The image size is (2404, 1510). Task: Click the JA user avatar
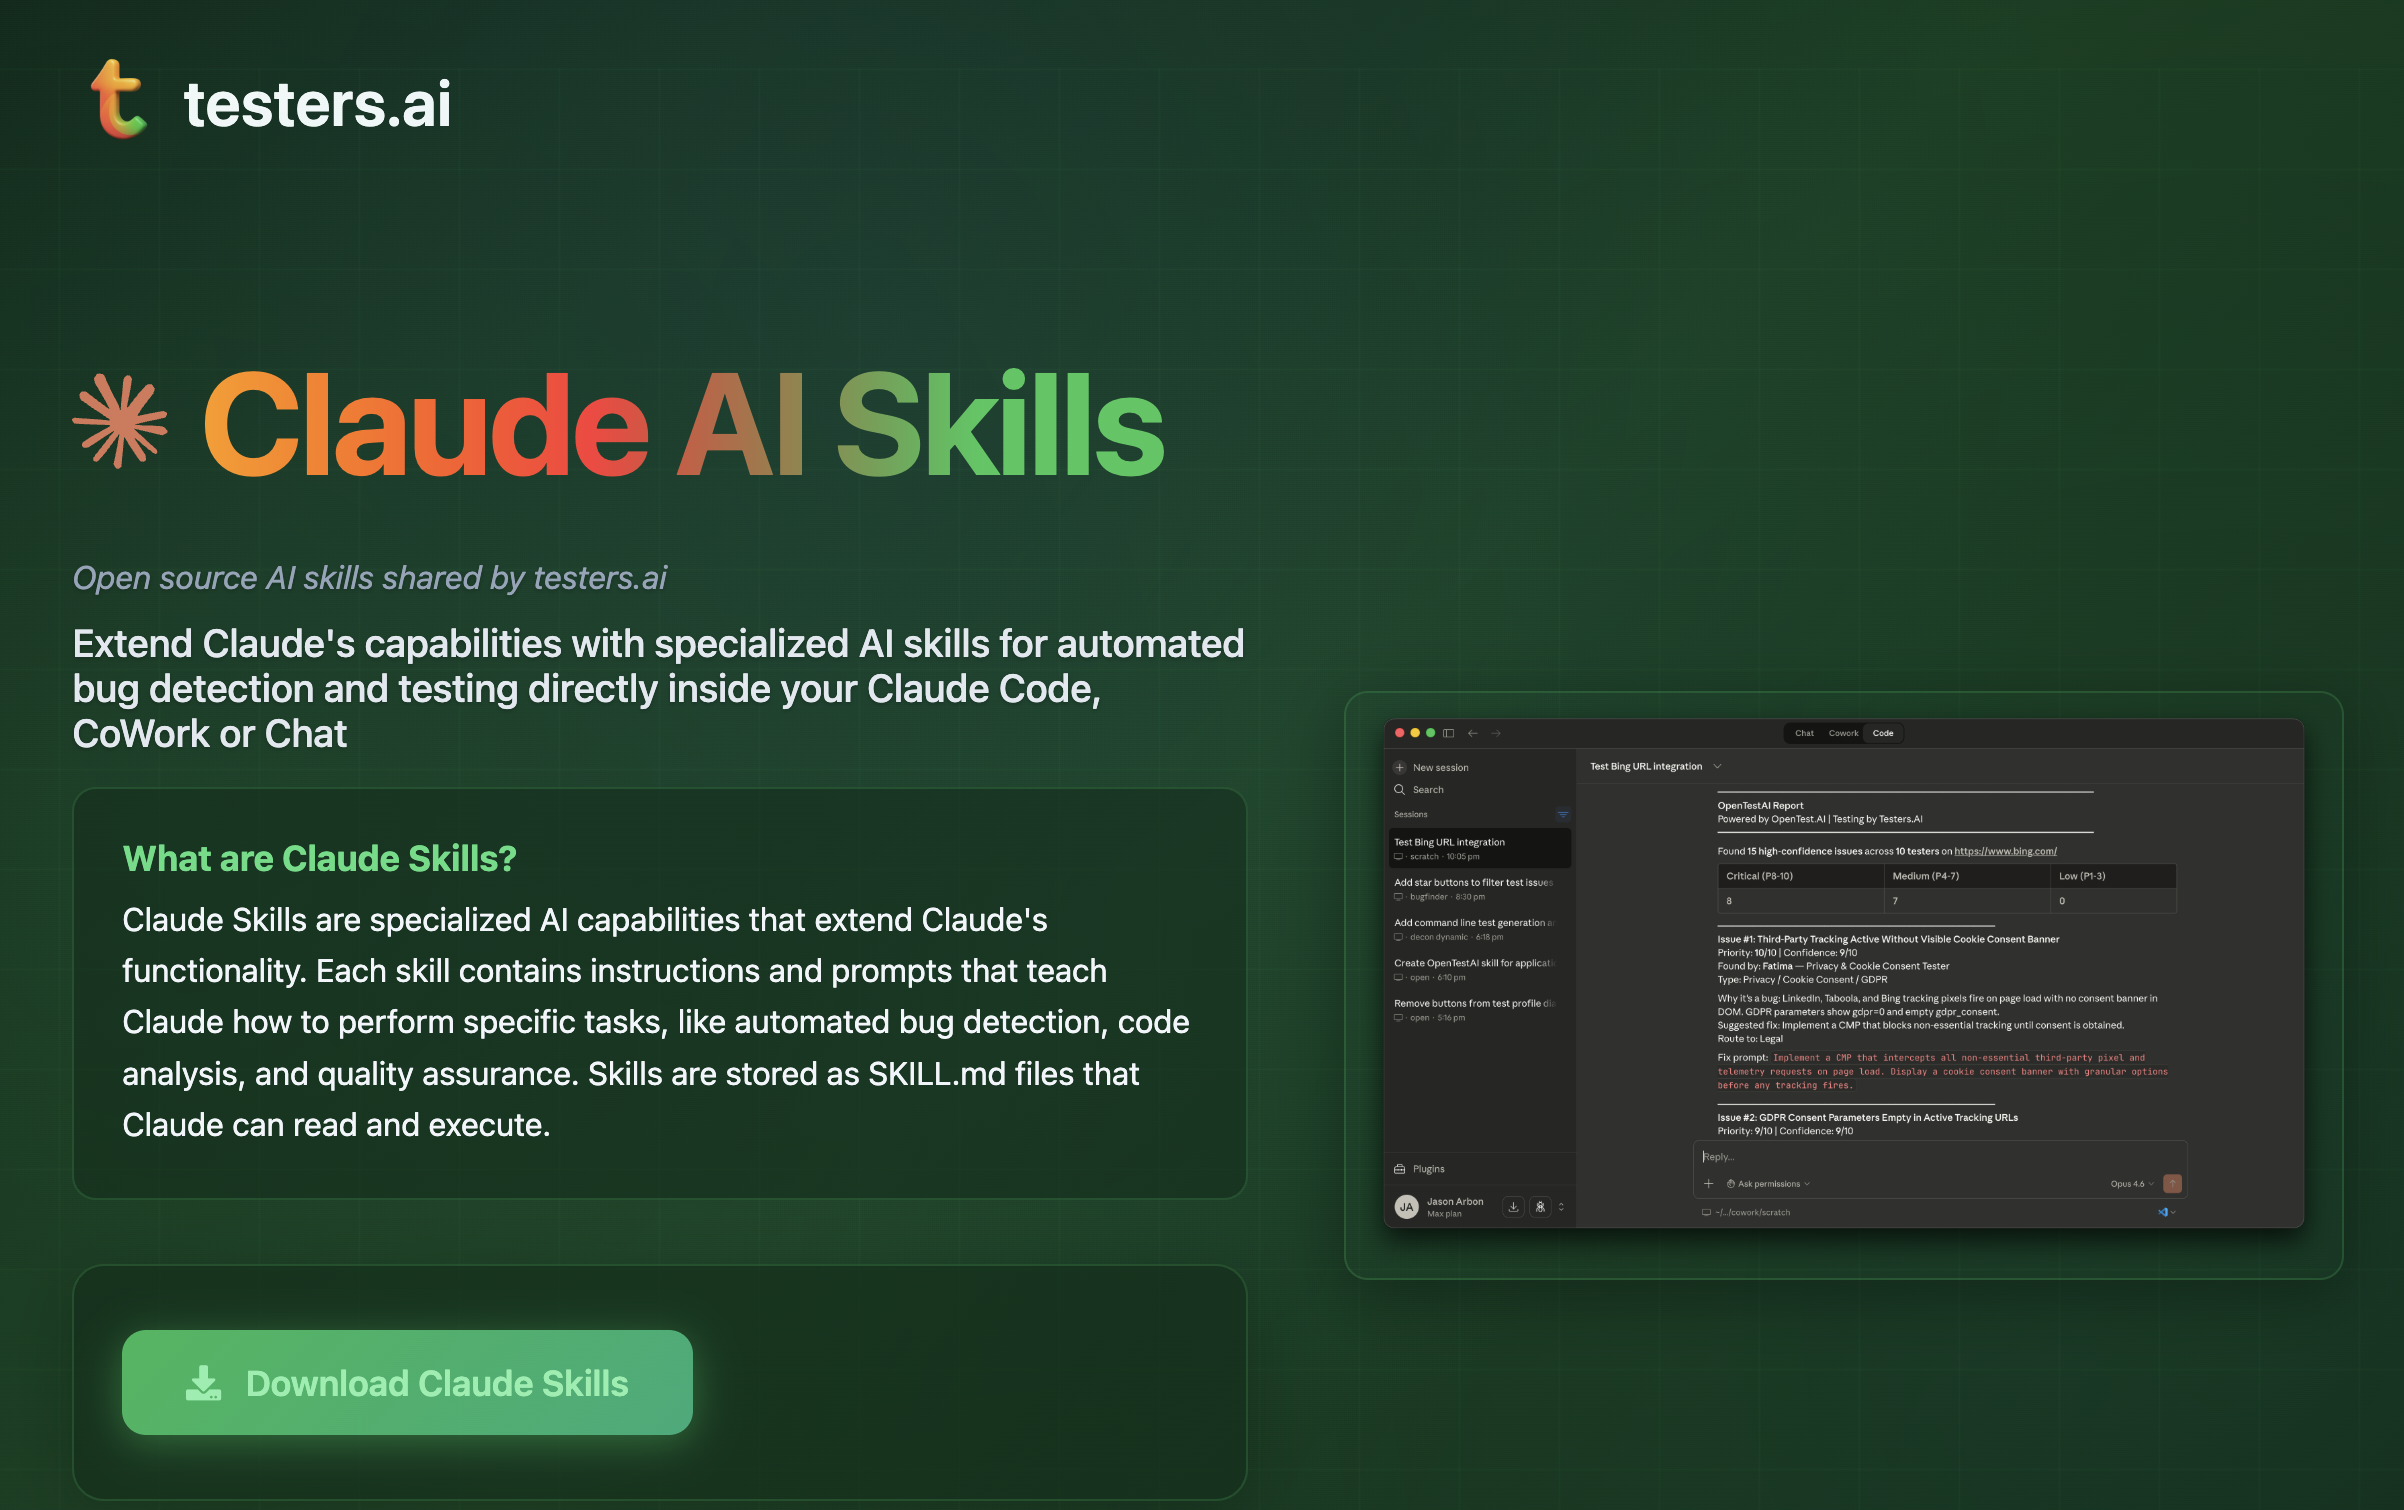(1406, 1206)
